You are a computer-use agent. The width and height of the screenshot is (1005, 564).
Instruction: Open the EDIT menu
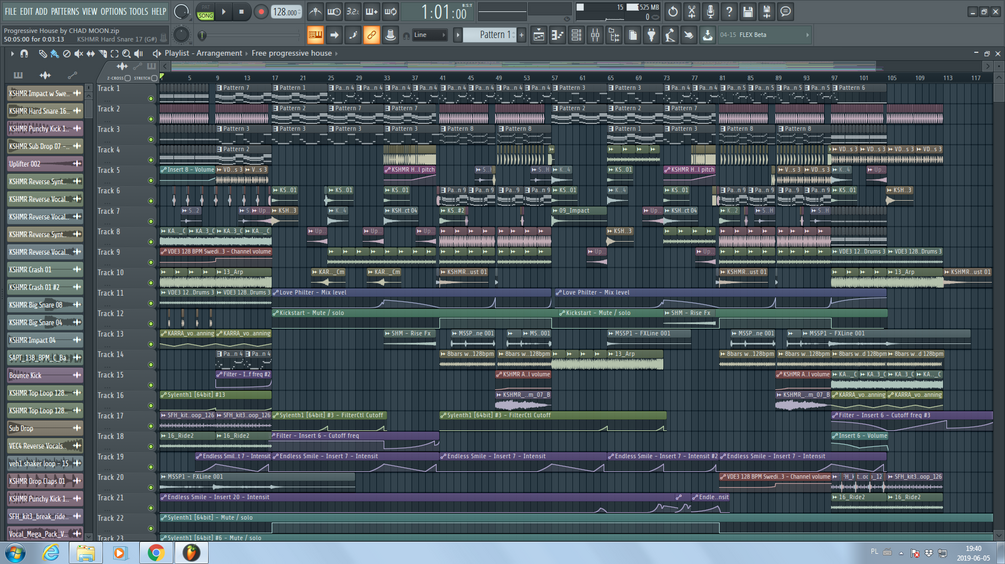pos(26,12)
